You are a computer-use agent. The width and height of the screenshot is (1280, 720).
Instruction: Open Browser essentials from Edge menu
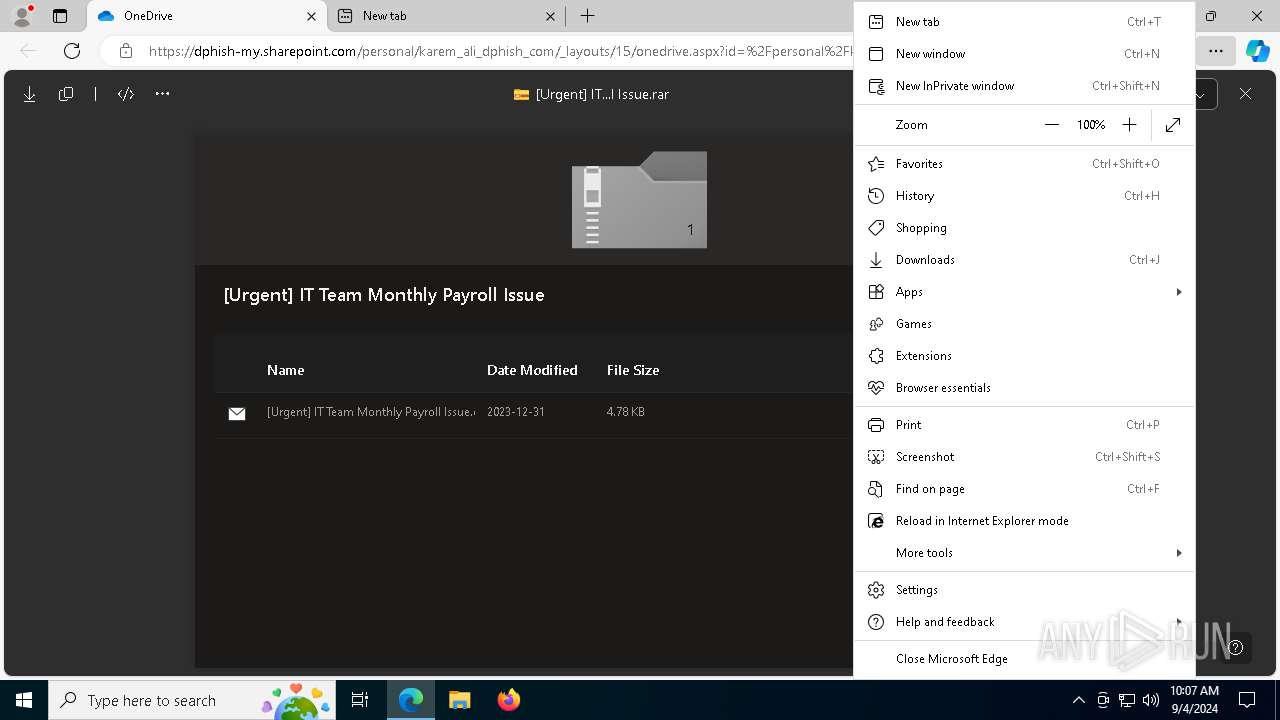pos(1024,388)
